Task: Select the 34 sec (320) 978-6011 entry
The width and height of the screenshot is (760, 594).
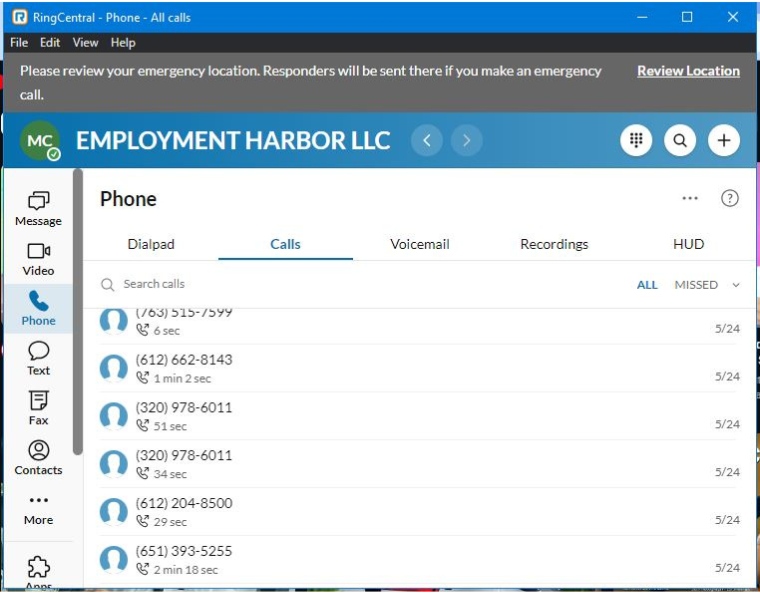Action: click(420, 464)
